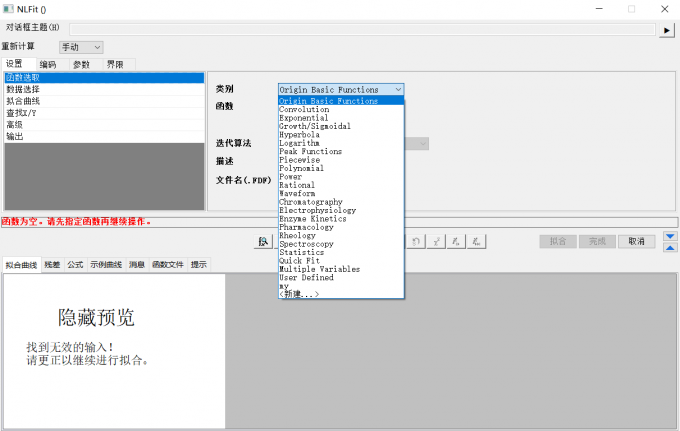This screenshot has height=431, width=680.
Task: Select 查找X/Y in settings list
Action: point(104,113)
